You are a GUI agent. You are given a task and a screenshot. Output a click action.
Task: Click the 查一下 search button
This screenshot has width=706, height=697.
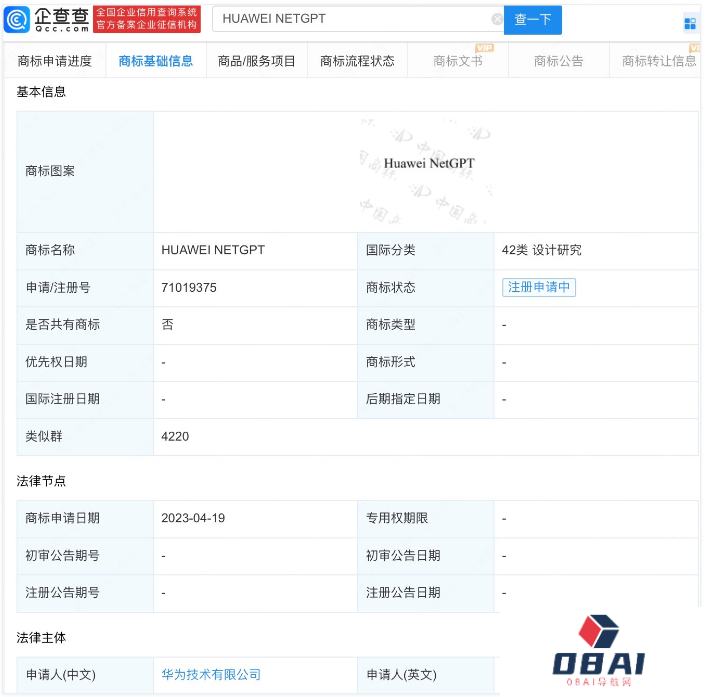[x=533, y=19]
